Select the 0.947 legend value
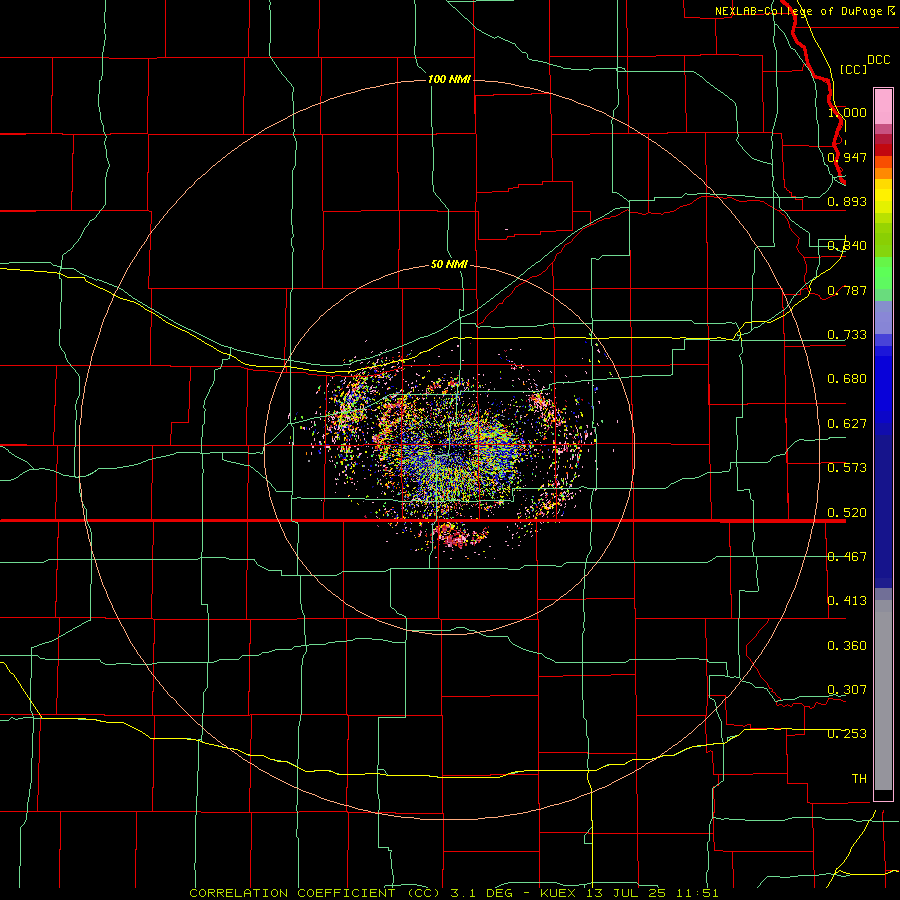This screenshot has height=900, width=900. coord(847,157)
